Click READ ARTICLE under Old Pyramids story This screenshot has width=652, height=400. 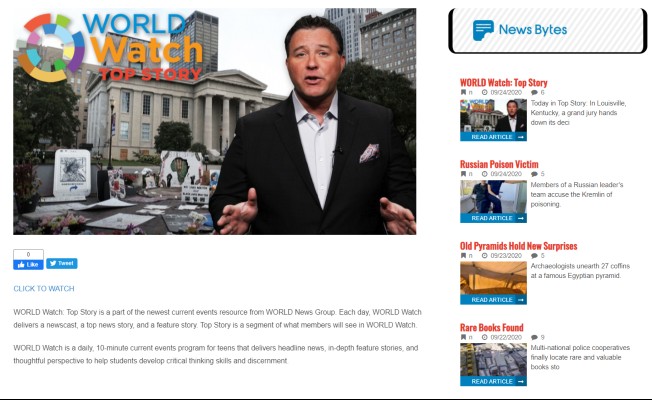tap(493, 300)
